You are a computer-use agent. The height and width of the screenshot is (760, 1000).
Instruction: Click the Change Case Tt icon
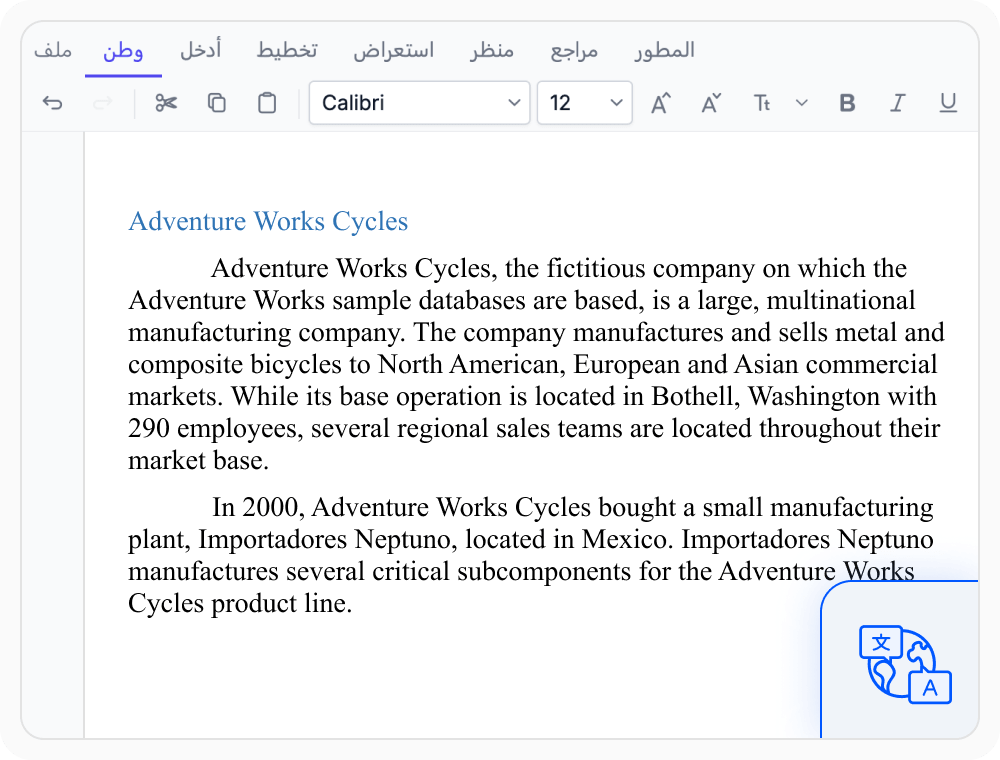point(762,103)
